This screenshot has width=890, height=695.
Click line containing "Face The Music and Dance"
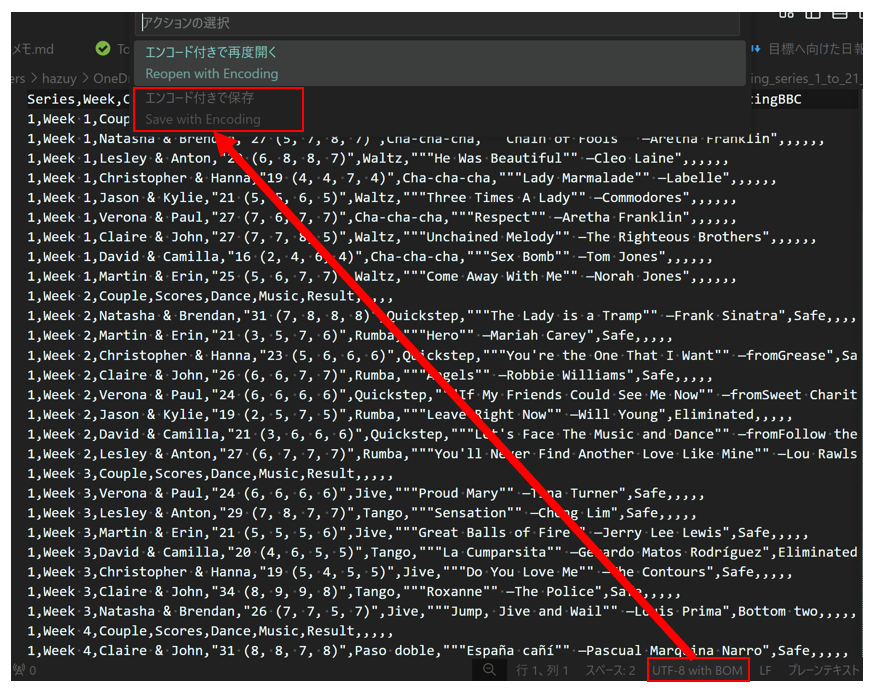[x=442, y=434]
